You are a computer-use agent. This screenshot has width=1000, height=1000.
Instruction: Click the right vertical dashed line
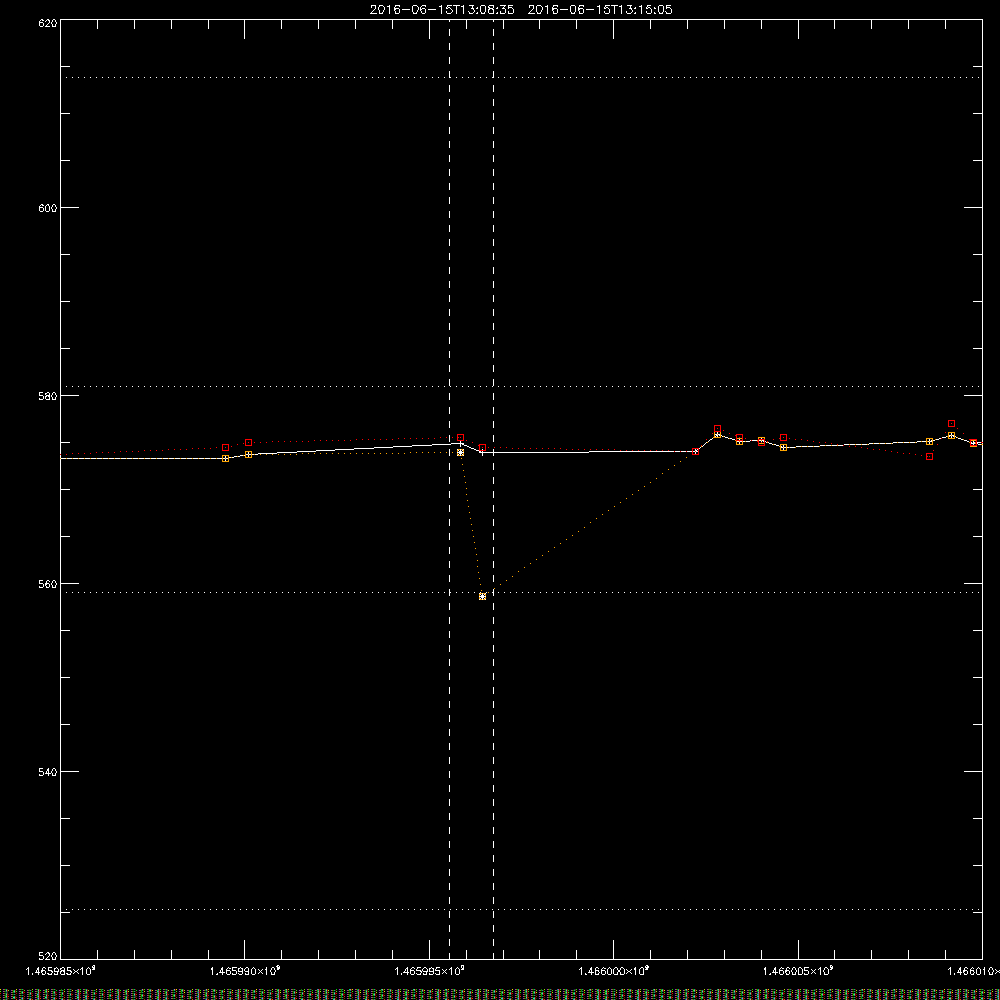point(494,489)
